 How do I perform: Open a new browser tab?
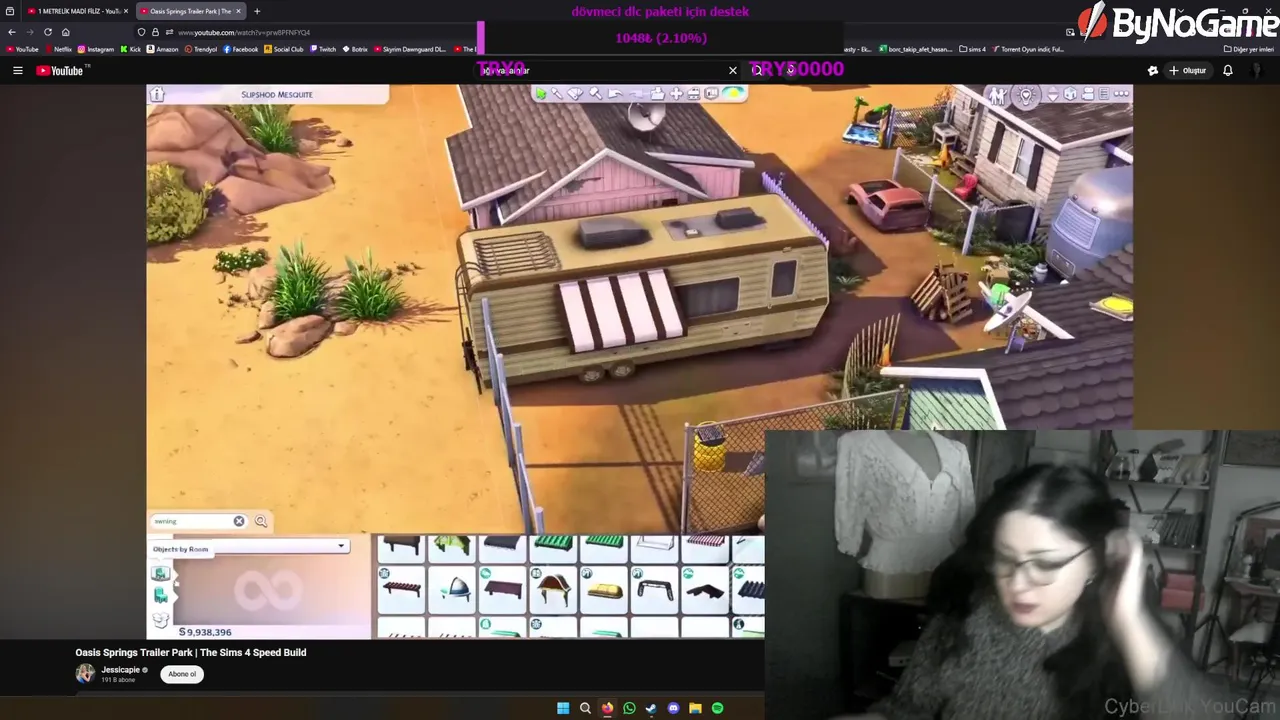click(257, 11)
